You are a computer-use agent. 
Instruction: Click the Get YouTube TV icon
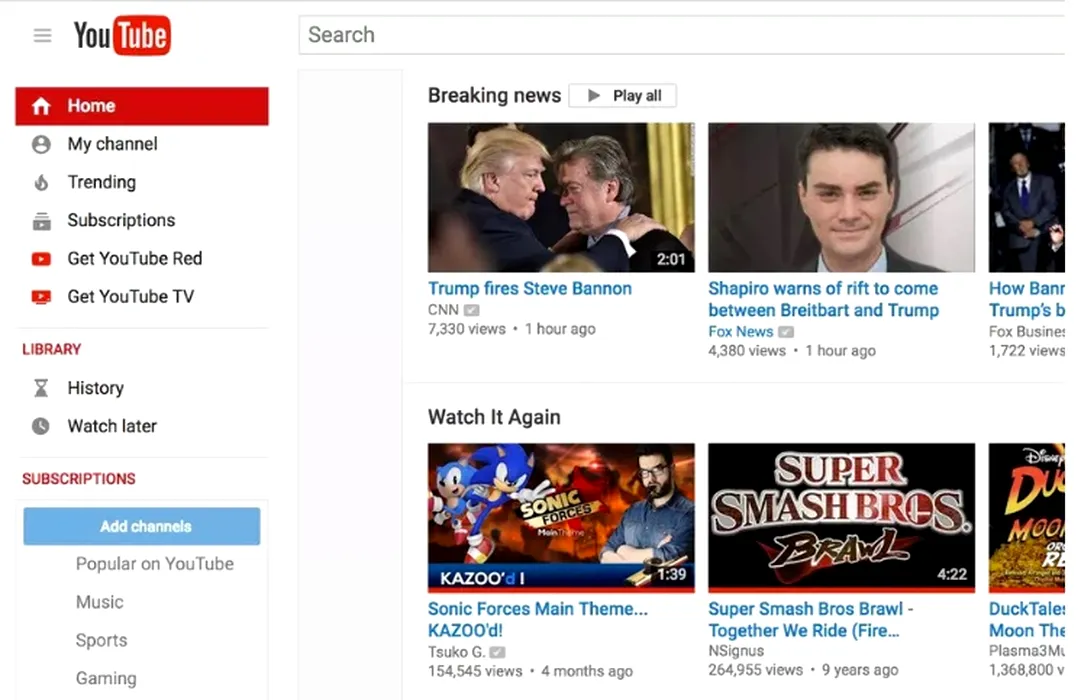pyautogui.click(x=41, y=297)
